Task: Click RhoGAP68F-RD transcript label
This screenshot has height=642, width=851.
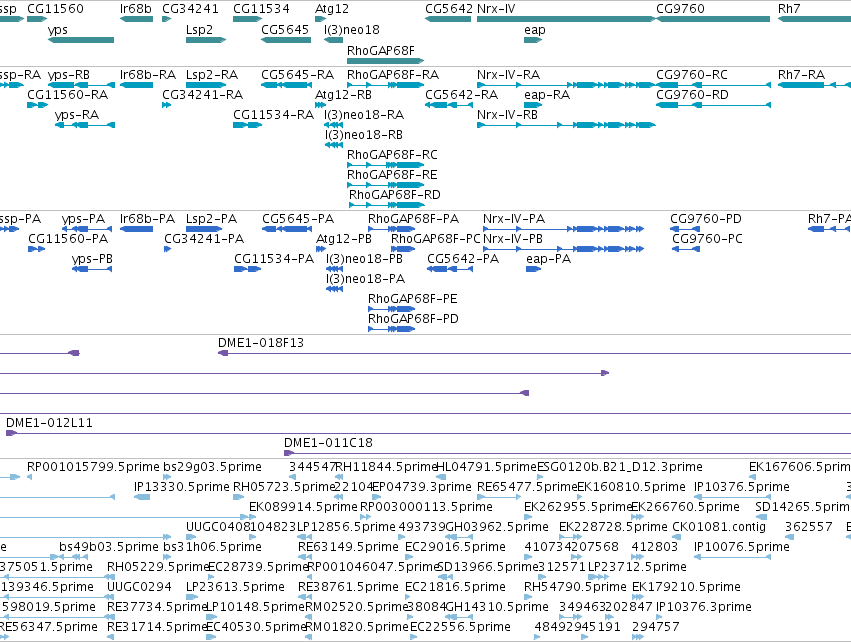Action: (395, 194)
